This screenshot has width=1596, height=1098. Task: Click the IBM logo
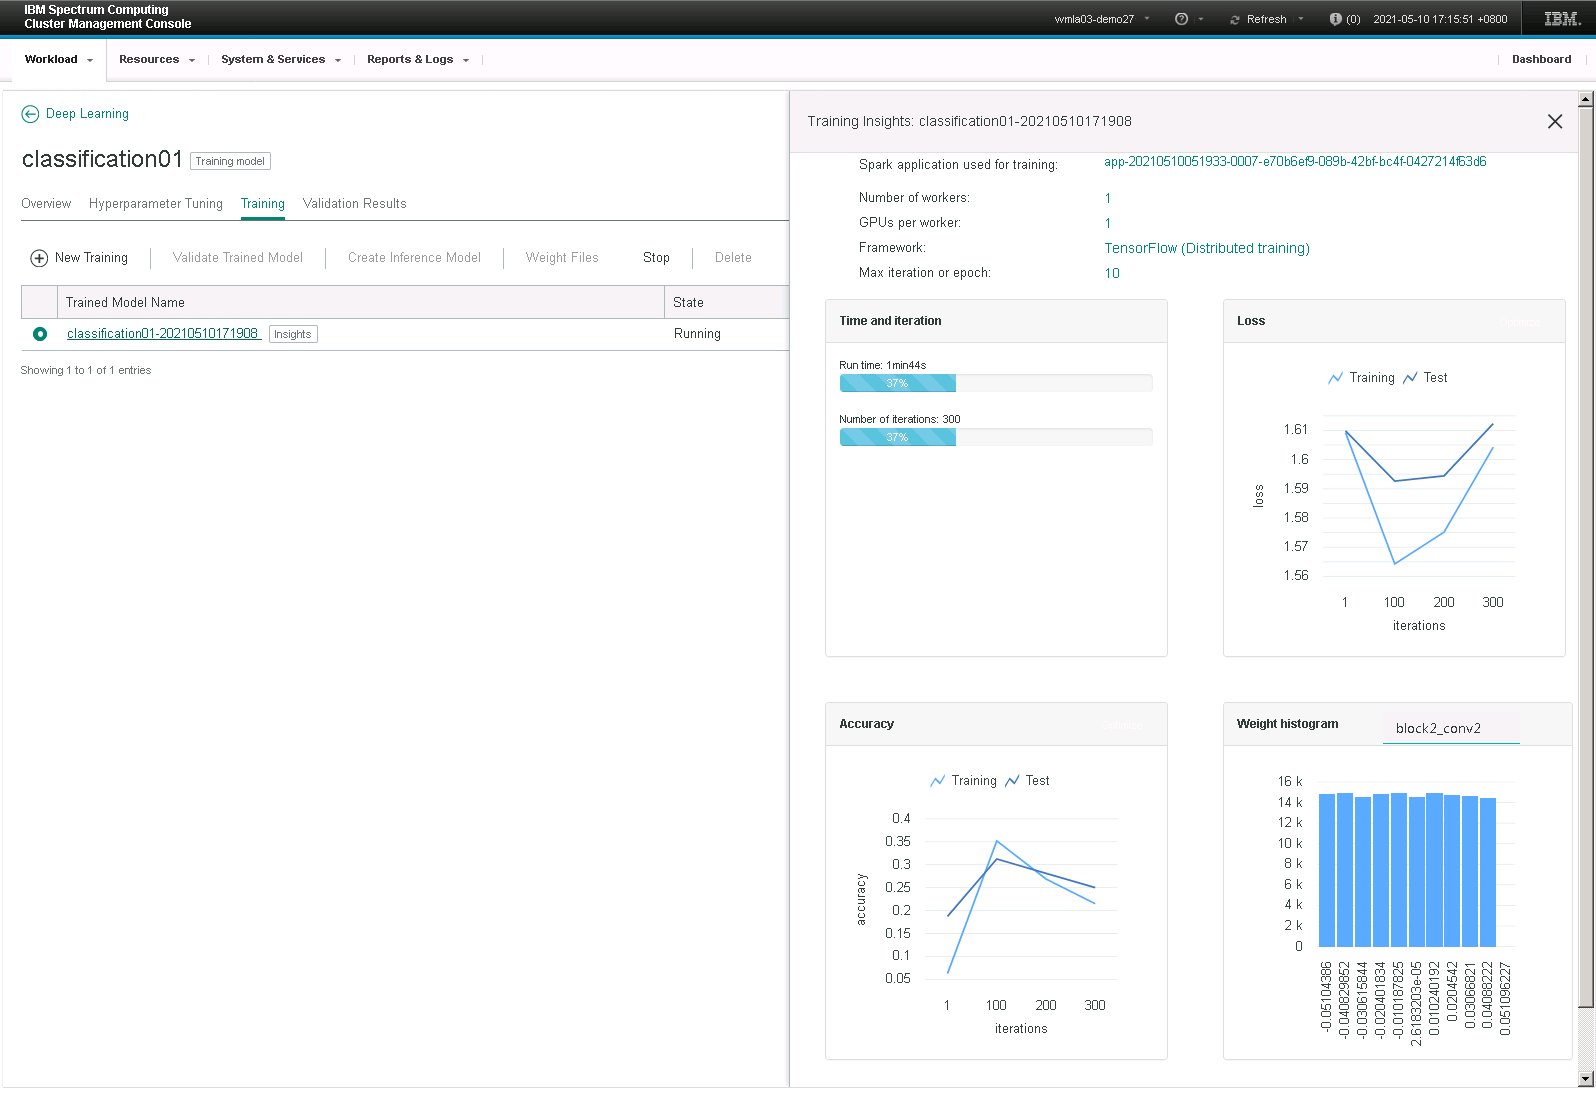coord(1561,19)
